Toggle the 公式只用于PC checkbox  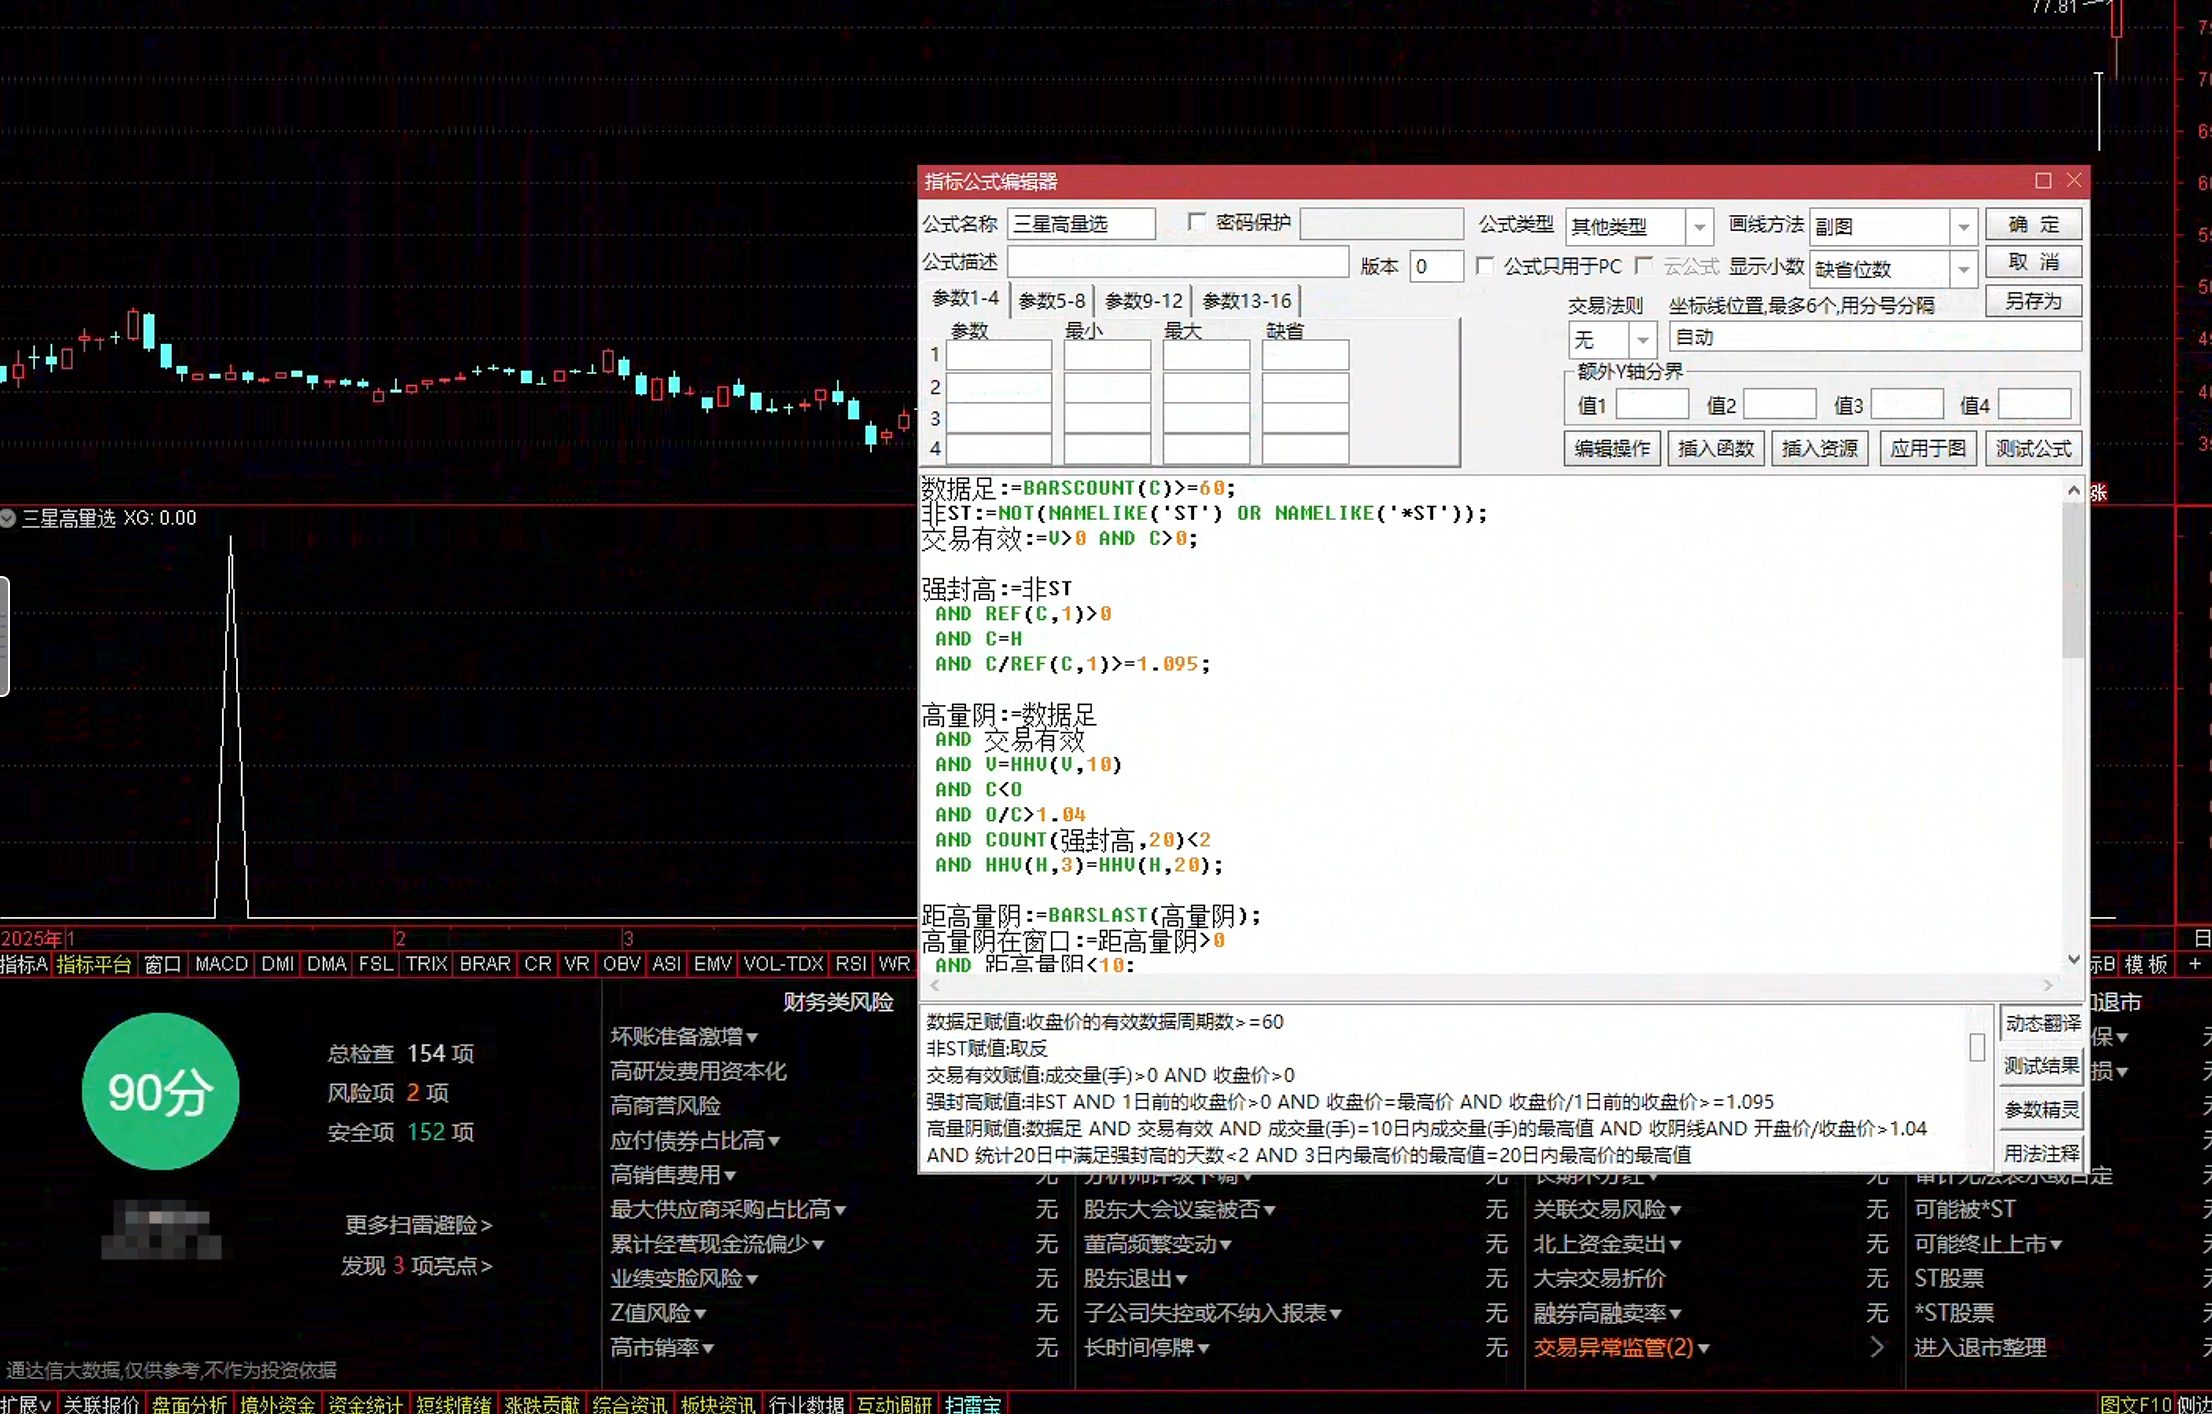[1485, 266]
